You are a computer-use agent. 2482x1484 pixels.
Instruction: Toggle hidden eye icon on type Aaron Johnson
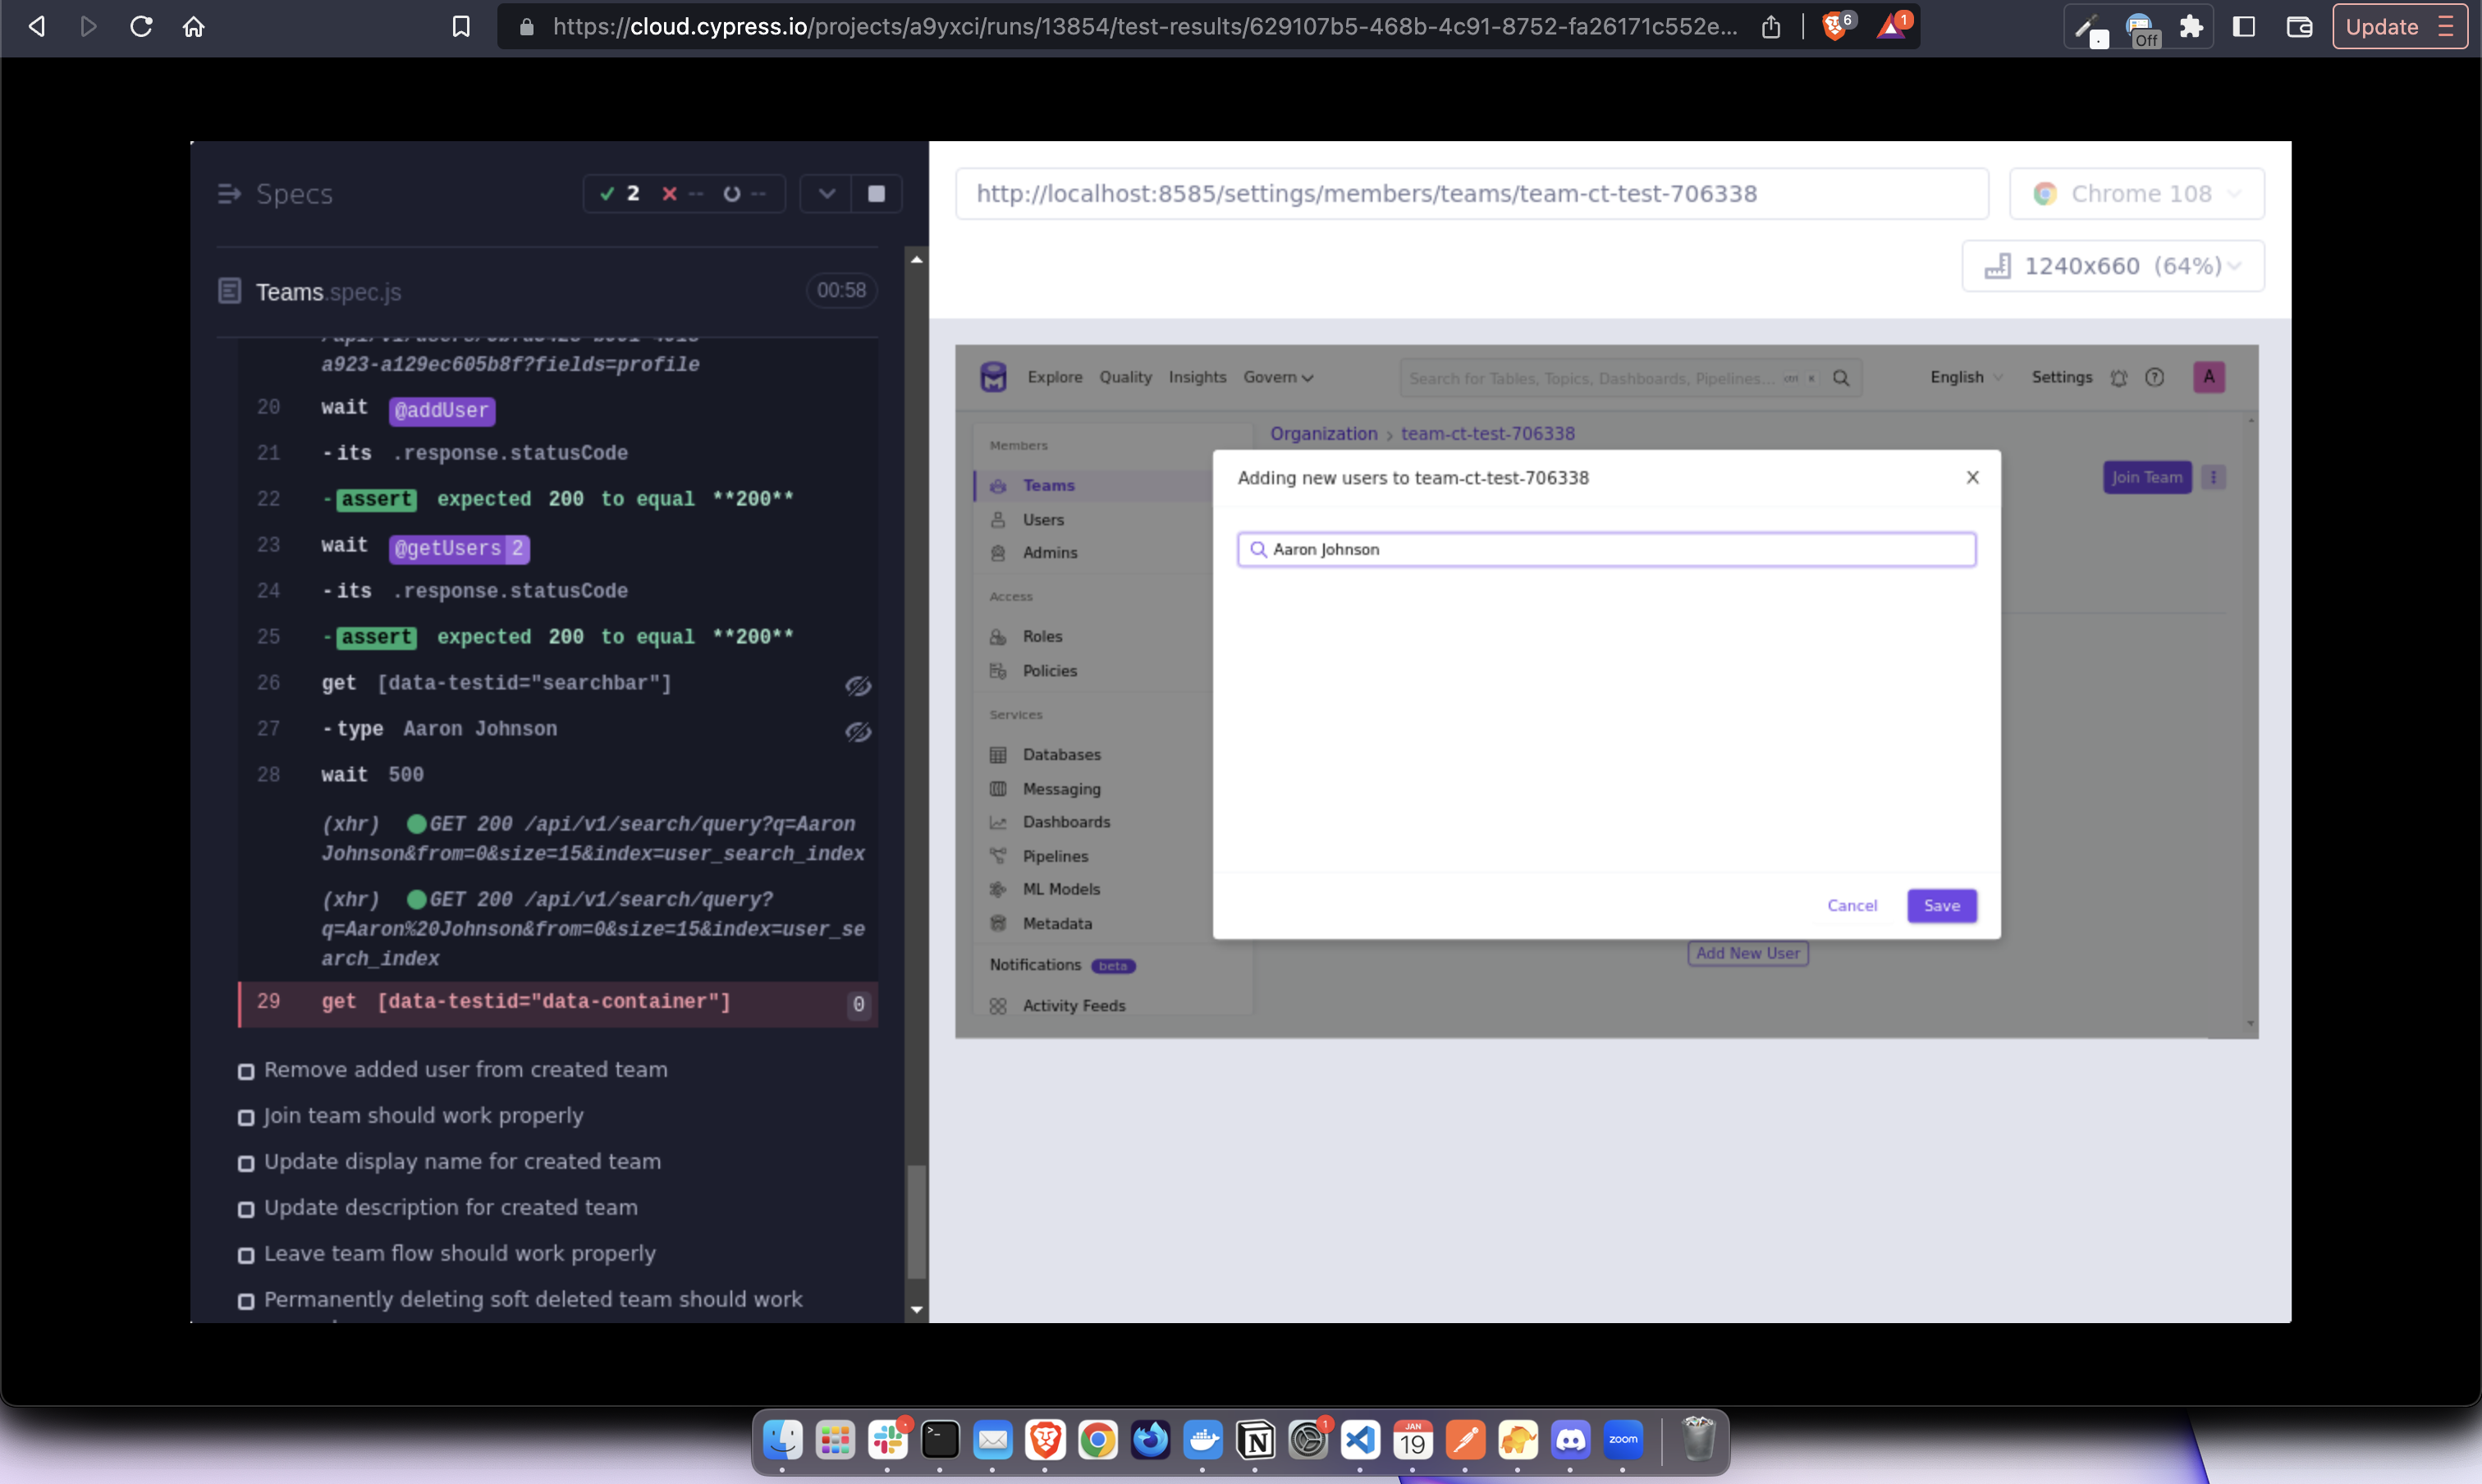[x=858, y=731]
